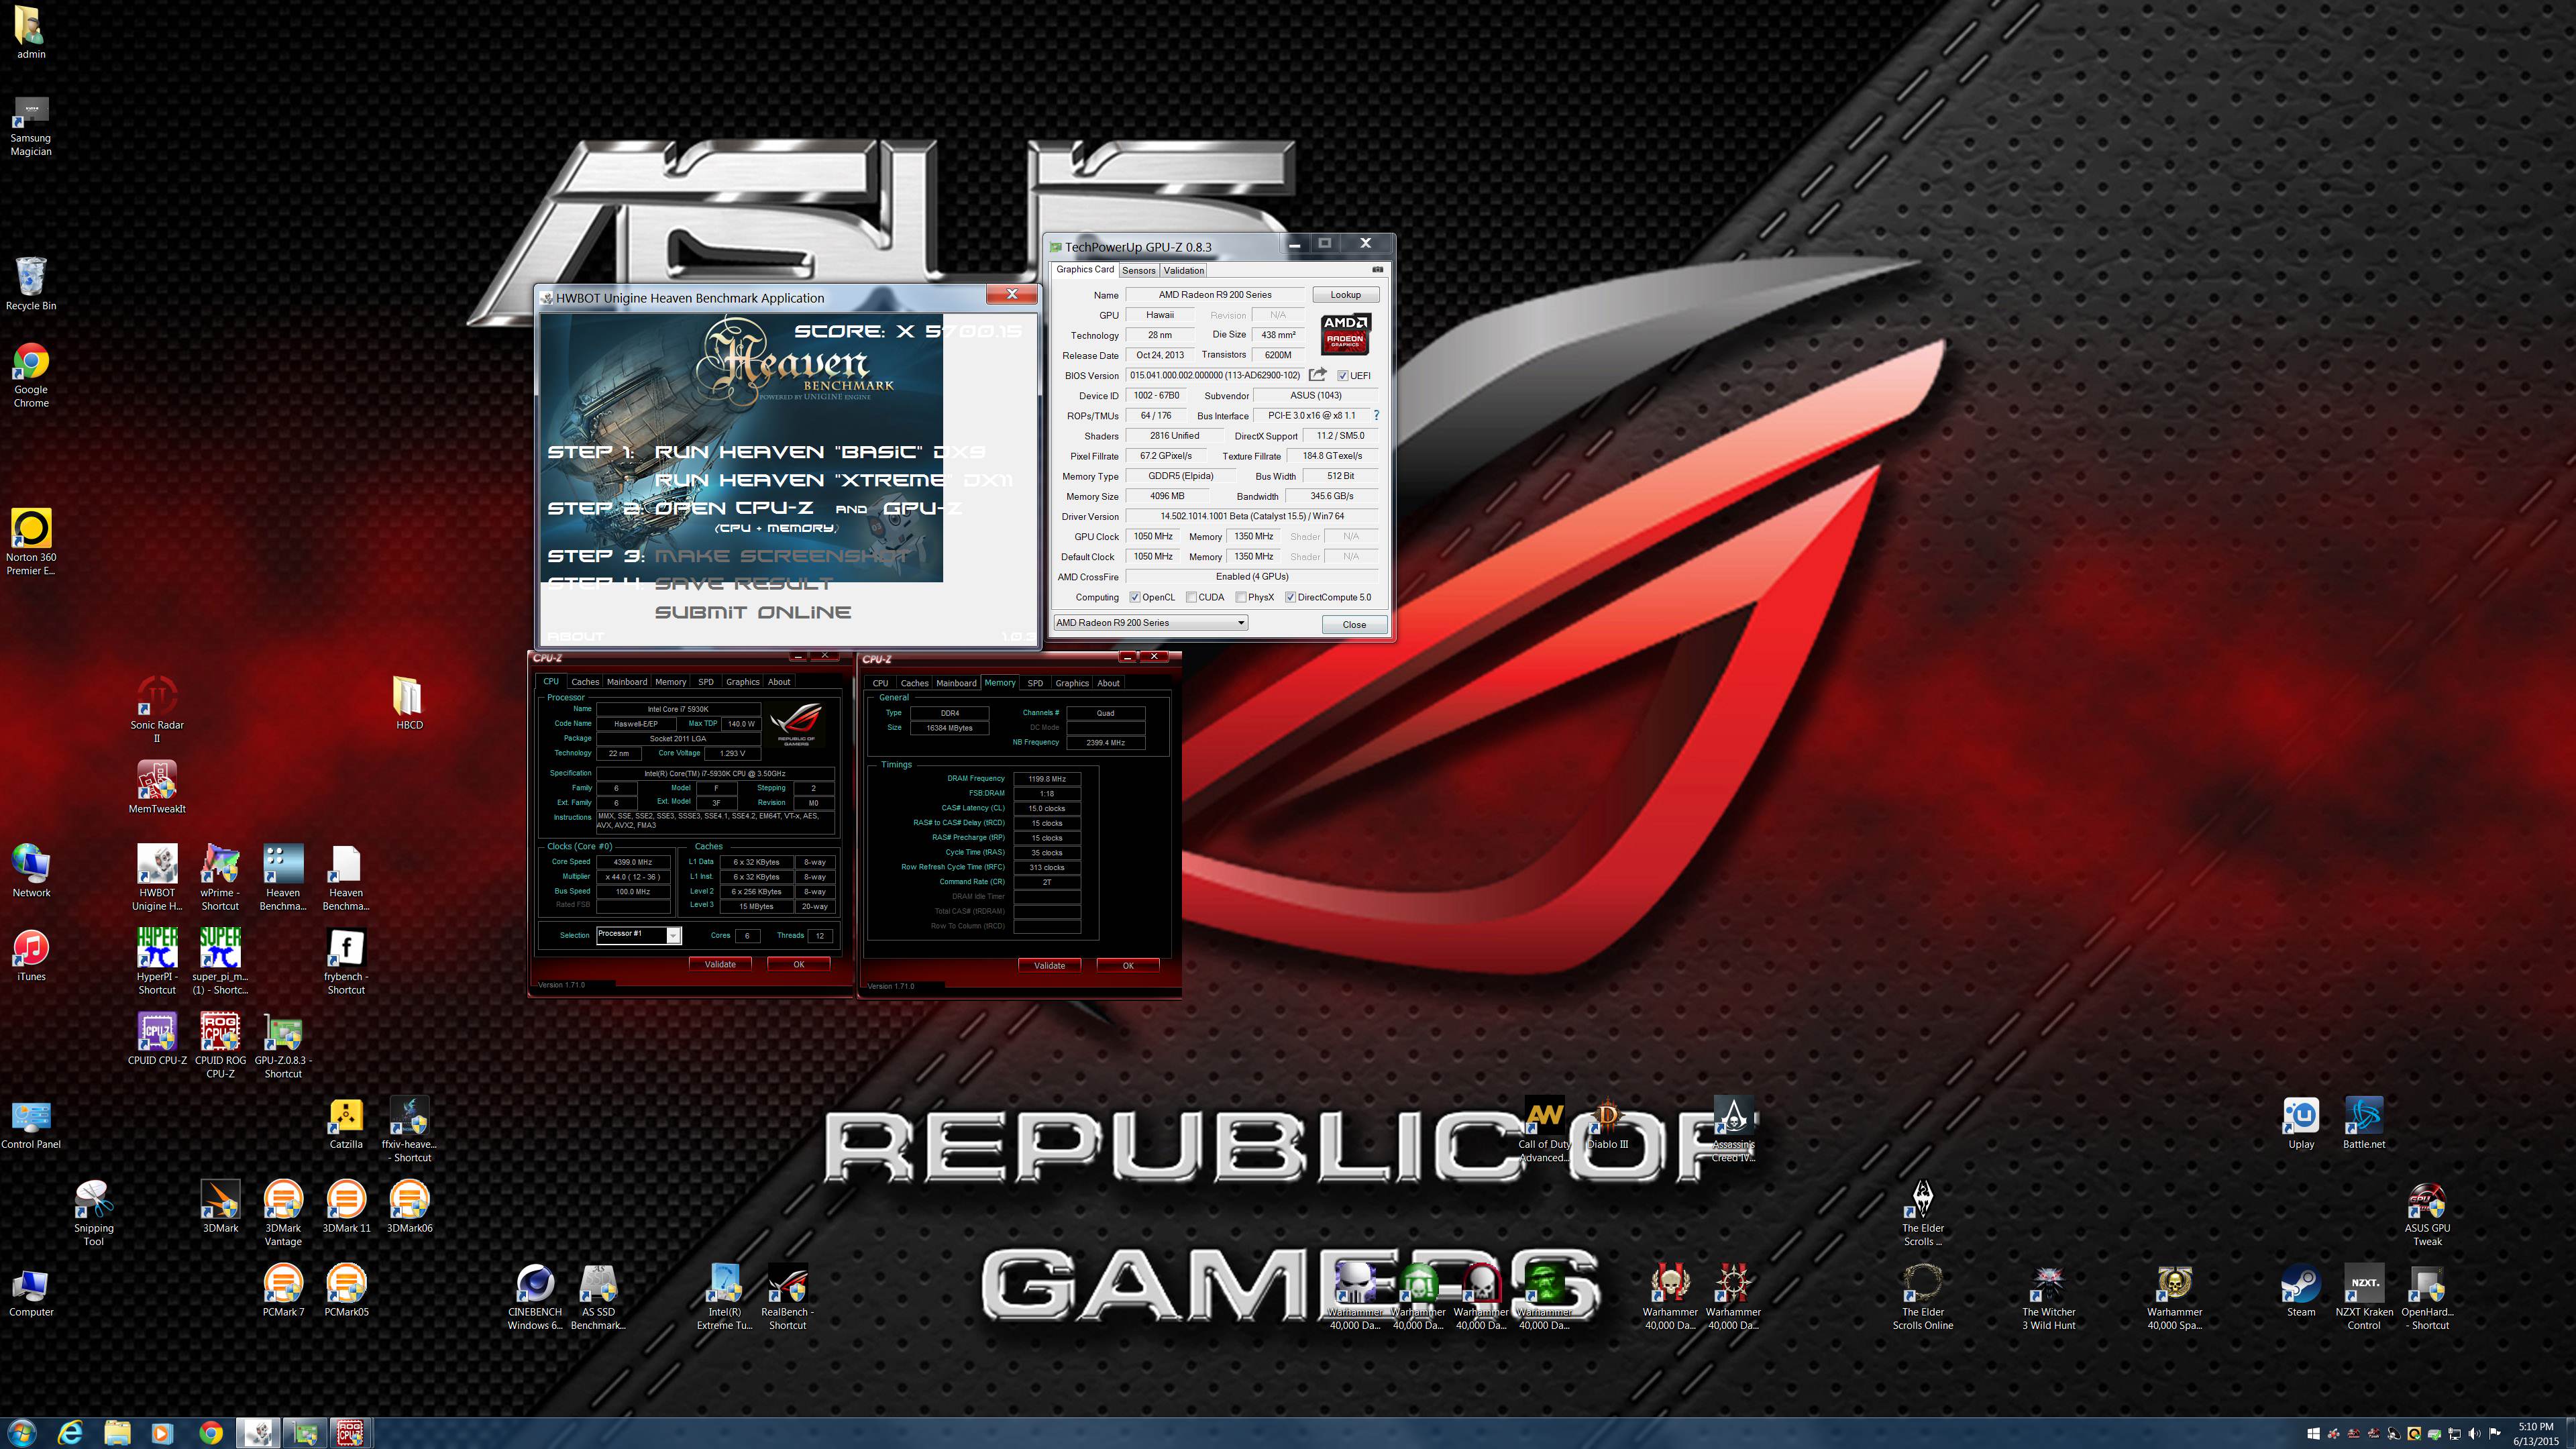Image resolution: width=2576 pixels, height=1449 pixels.
Task: Open RealBench shortcut icon
Action: (x=787, y=1297)
